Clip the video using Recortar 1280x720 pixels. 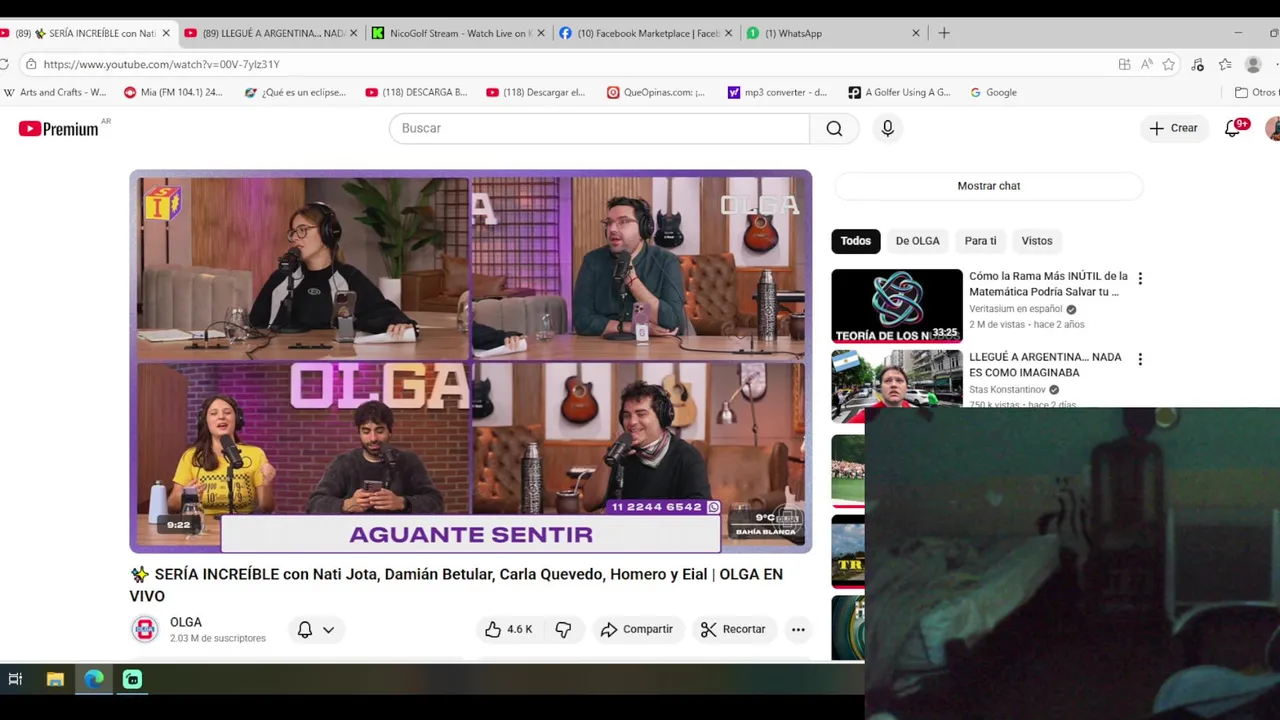click(x=733, y=629)
